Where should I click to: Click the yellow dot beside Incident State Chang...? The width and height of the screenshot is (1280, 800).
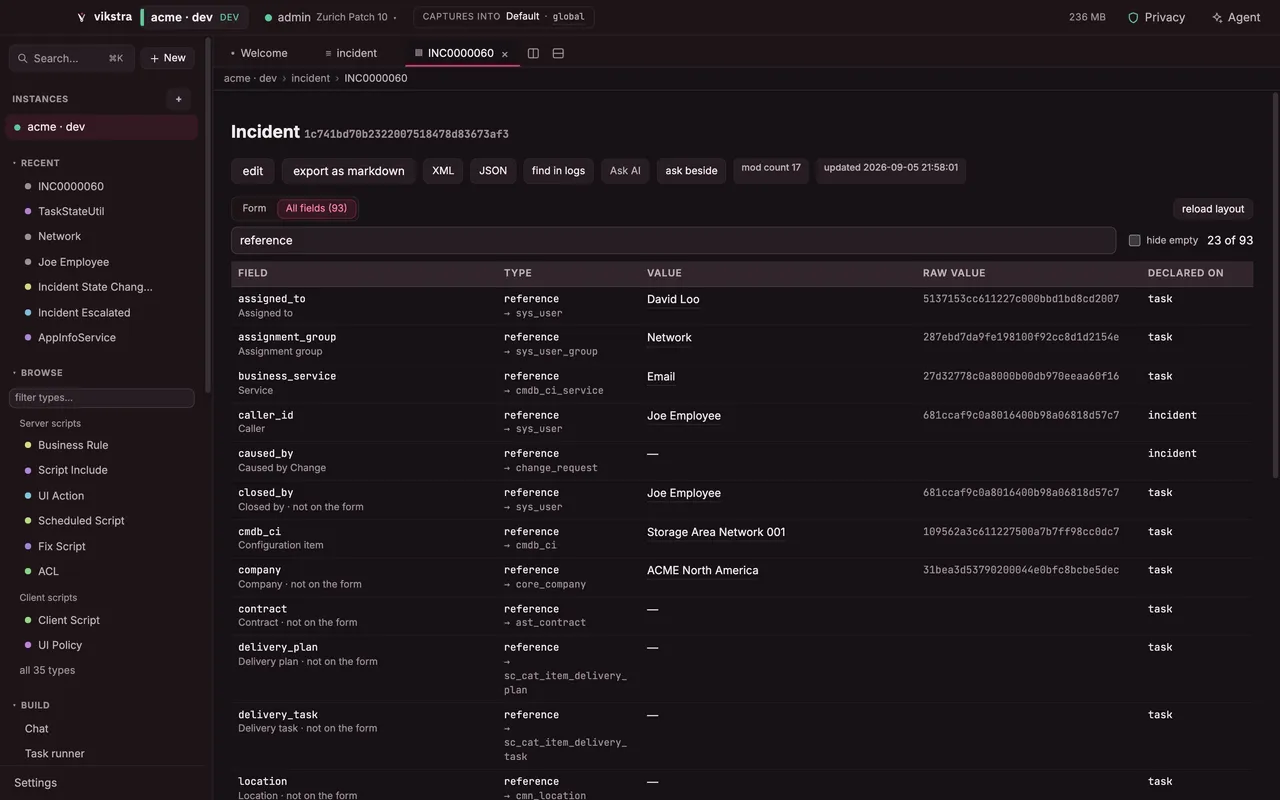pyautogui.click(x=28, y=287)
